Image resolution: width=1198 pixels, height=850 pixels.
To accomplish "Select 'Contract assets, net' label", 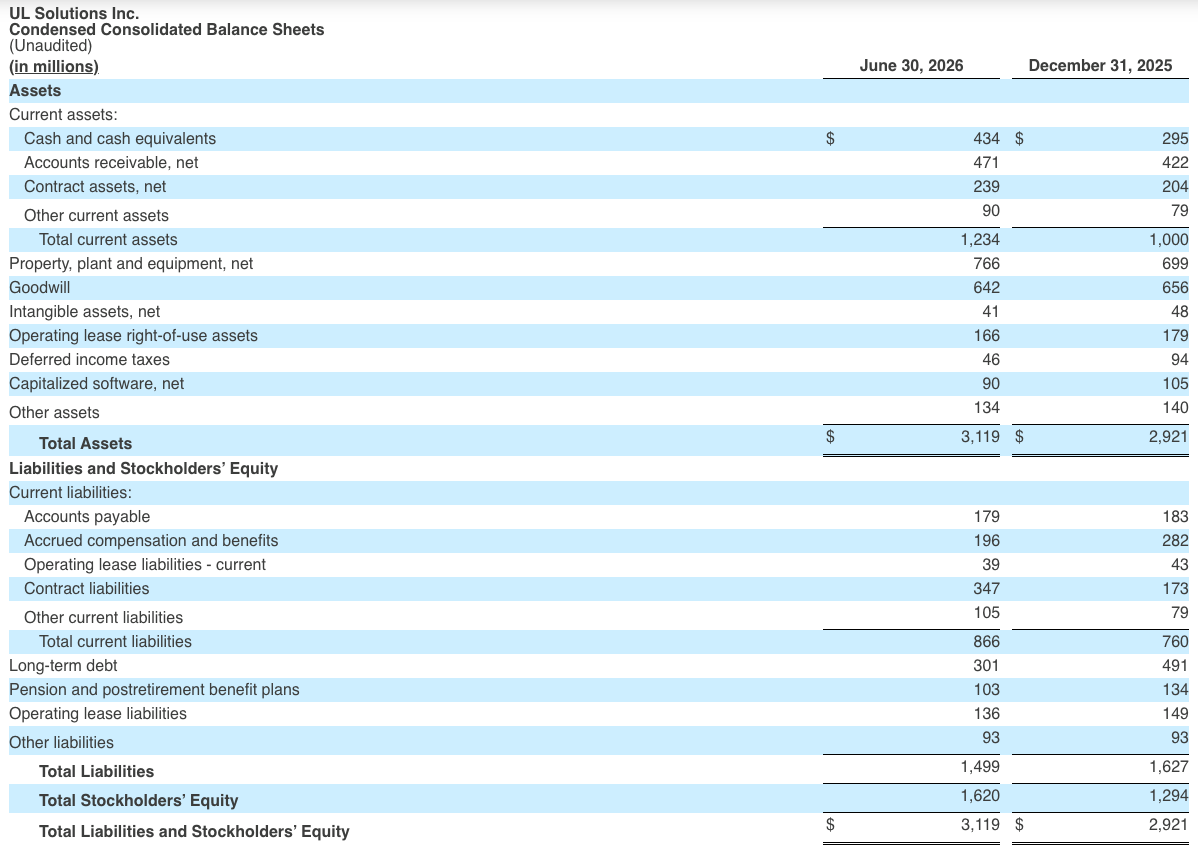I will point(96,187).
